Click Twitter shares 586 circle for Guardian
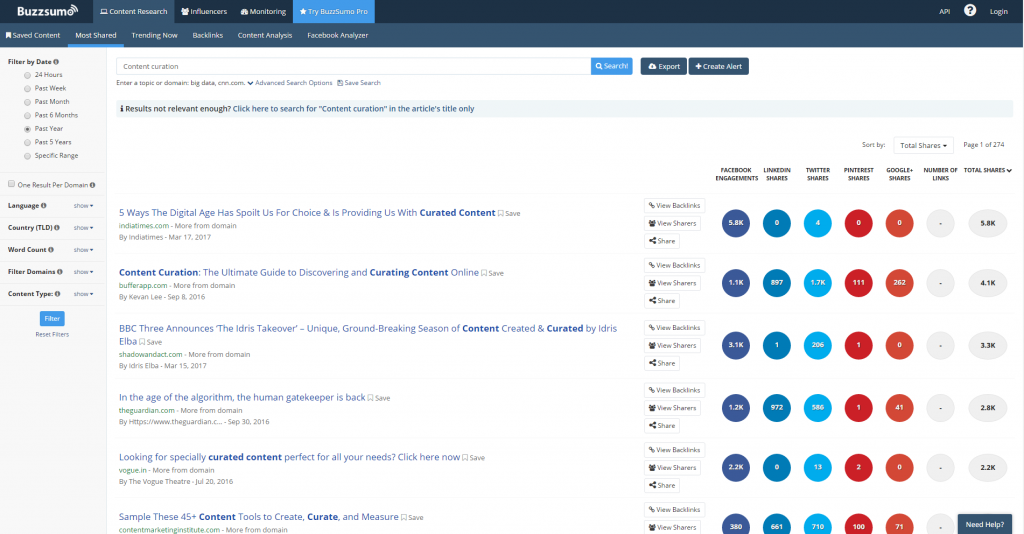 [x=818, y=407]
